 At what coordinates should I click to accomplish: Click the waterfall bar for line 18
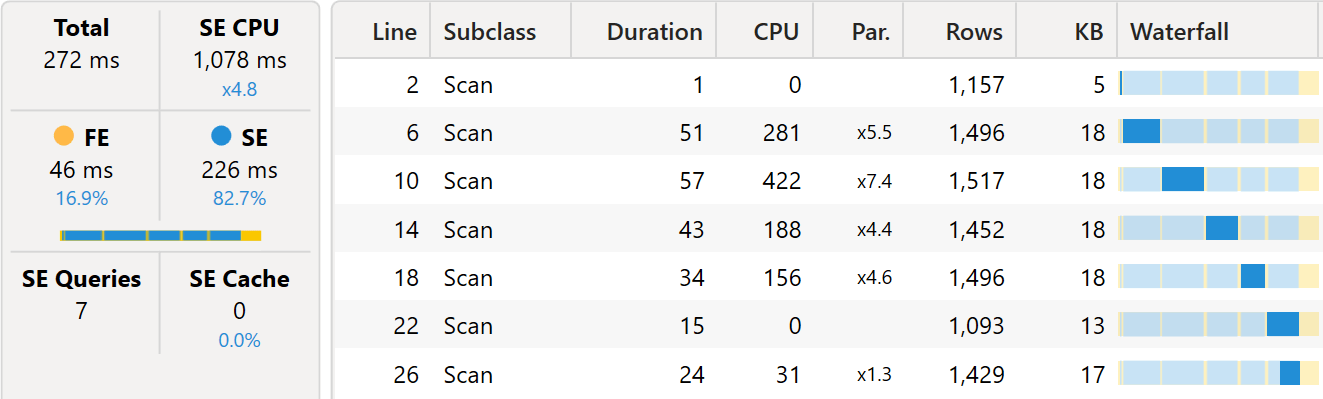[x=1253, y=276]
